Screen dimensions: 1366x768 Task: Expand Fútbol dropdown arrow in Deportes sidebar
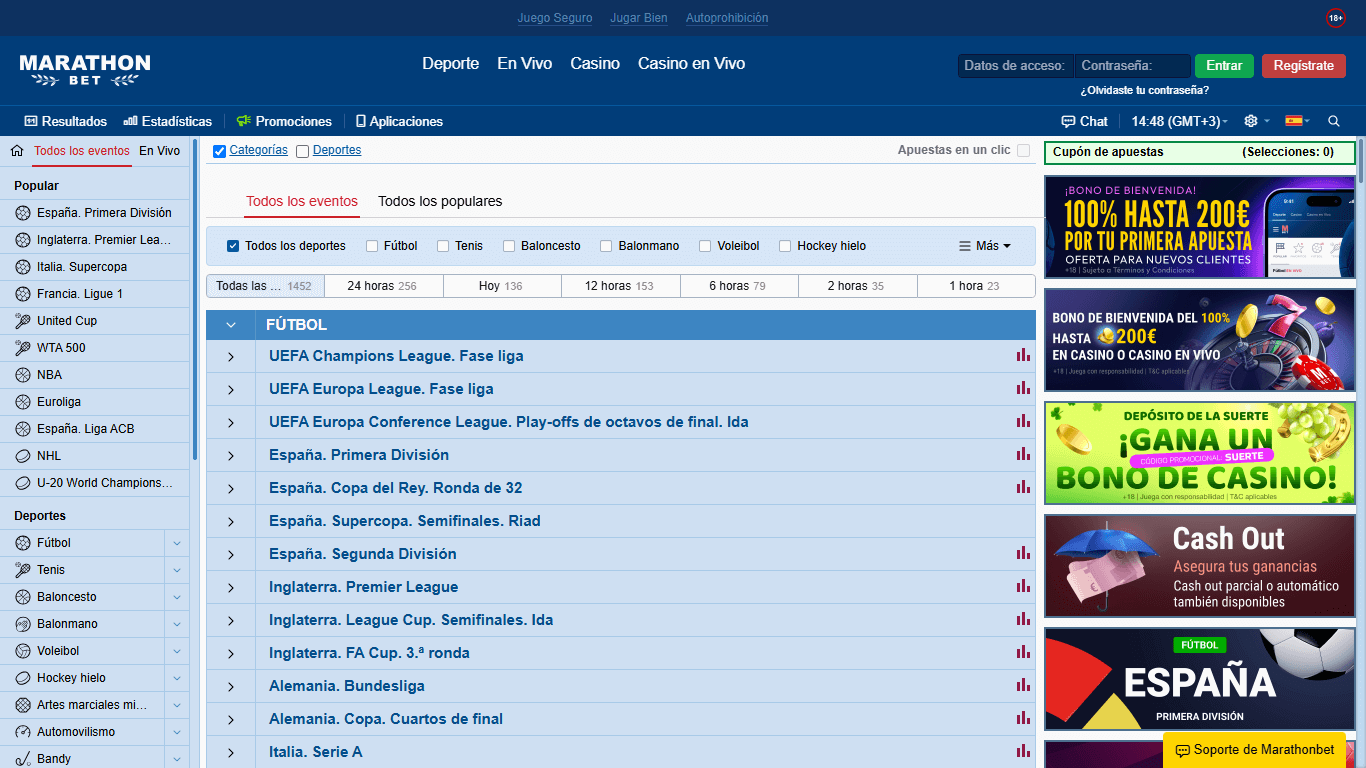click(x=177, y=543)
